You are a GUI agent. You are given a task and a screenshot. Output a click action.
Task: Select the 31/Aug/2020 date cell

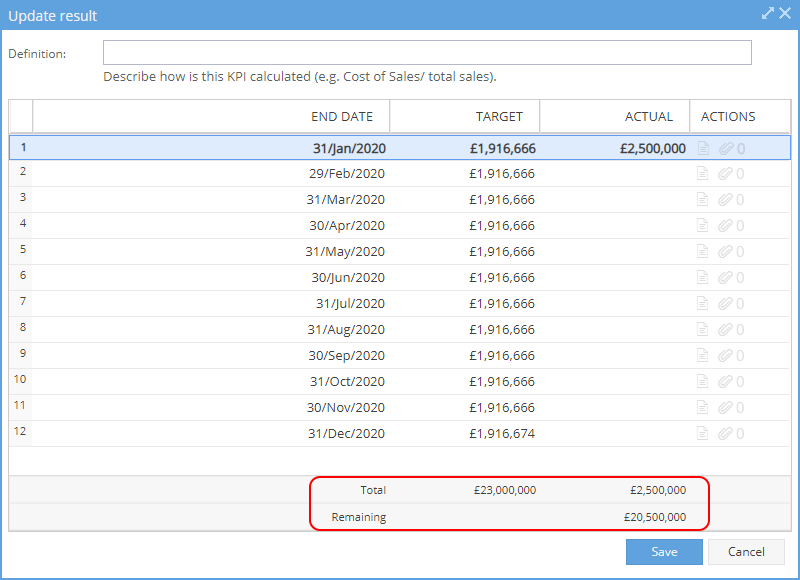click(211, 330)
